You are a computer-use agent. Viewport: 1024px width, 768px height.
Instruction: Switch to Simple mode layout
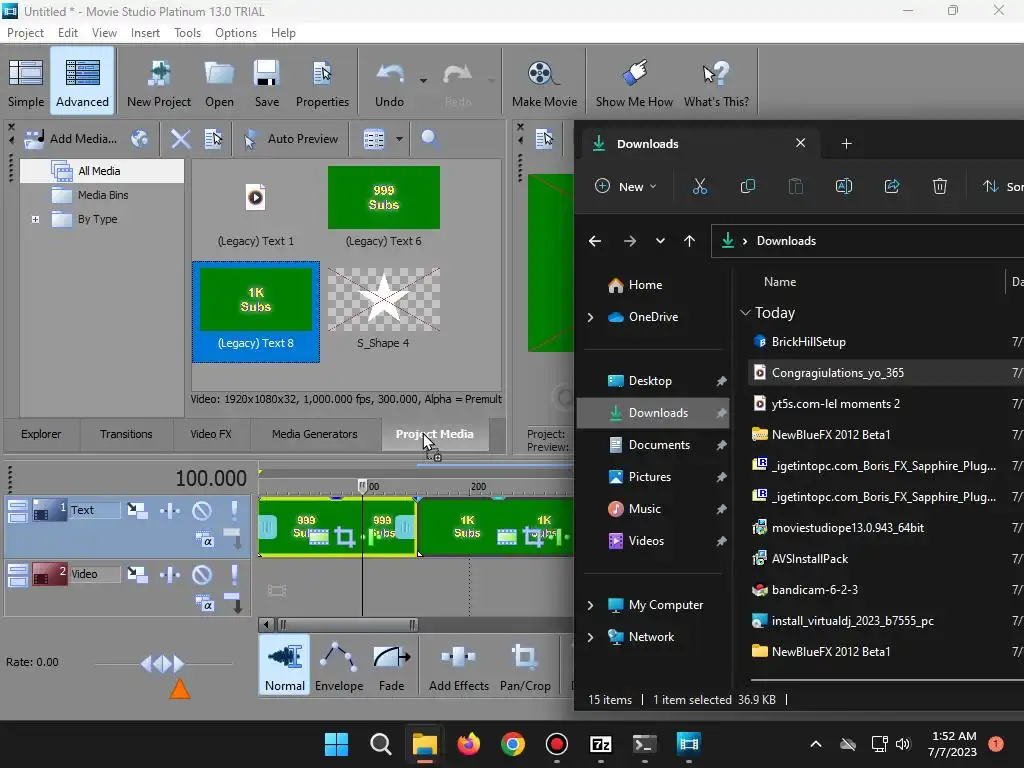point(26,82)
